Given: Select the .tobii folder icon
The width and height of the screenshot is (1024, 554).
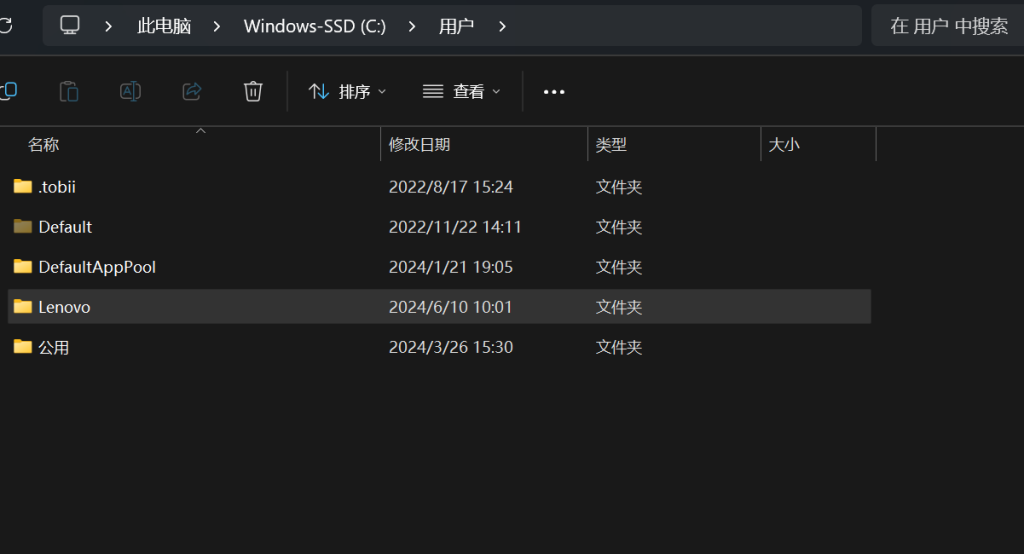Looking at the screenshot, I should pyautogui.click(x=23, y=186).
